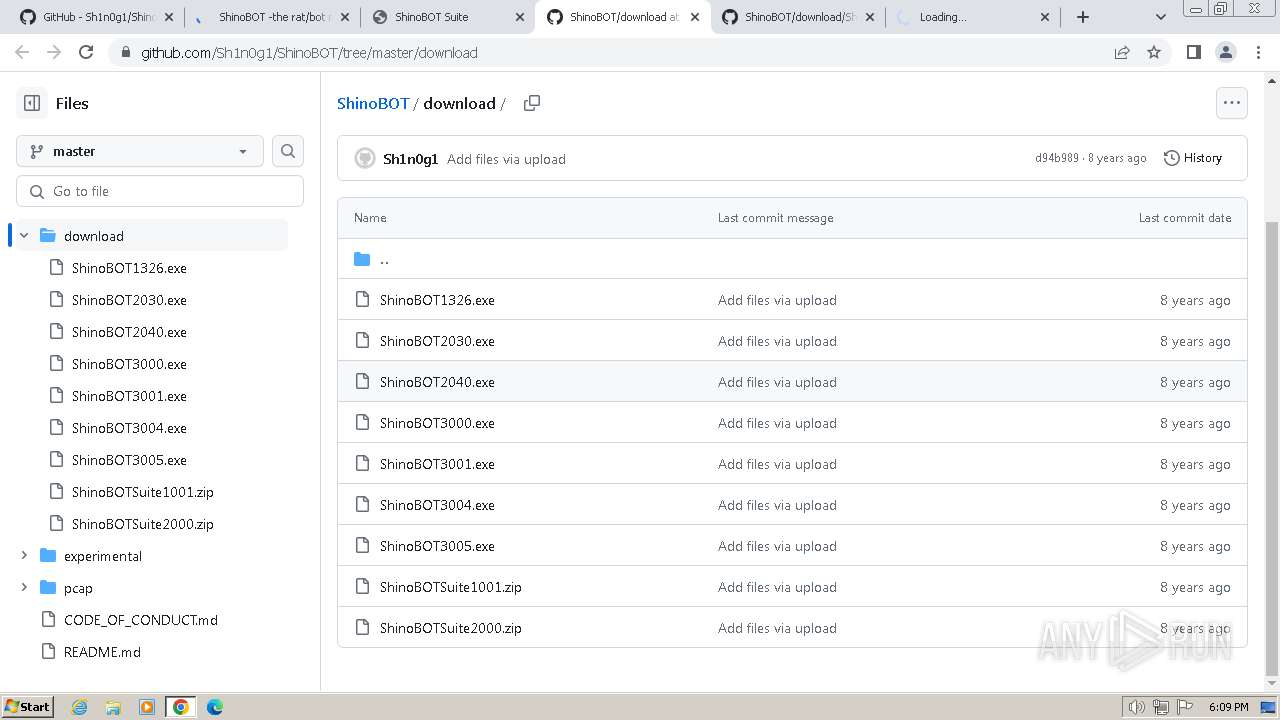Viewport: 1280px width, 720px height.
Task: Open Windows Media Player from taskbar
Action: [x=147, y=707]
